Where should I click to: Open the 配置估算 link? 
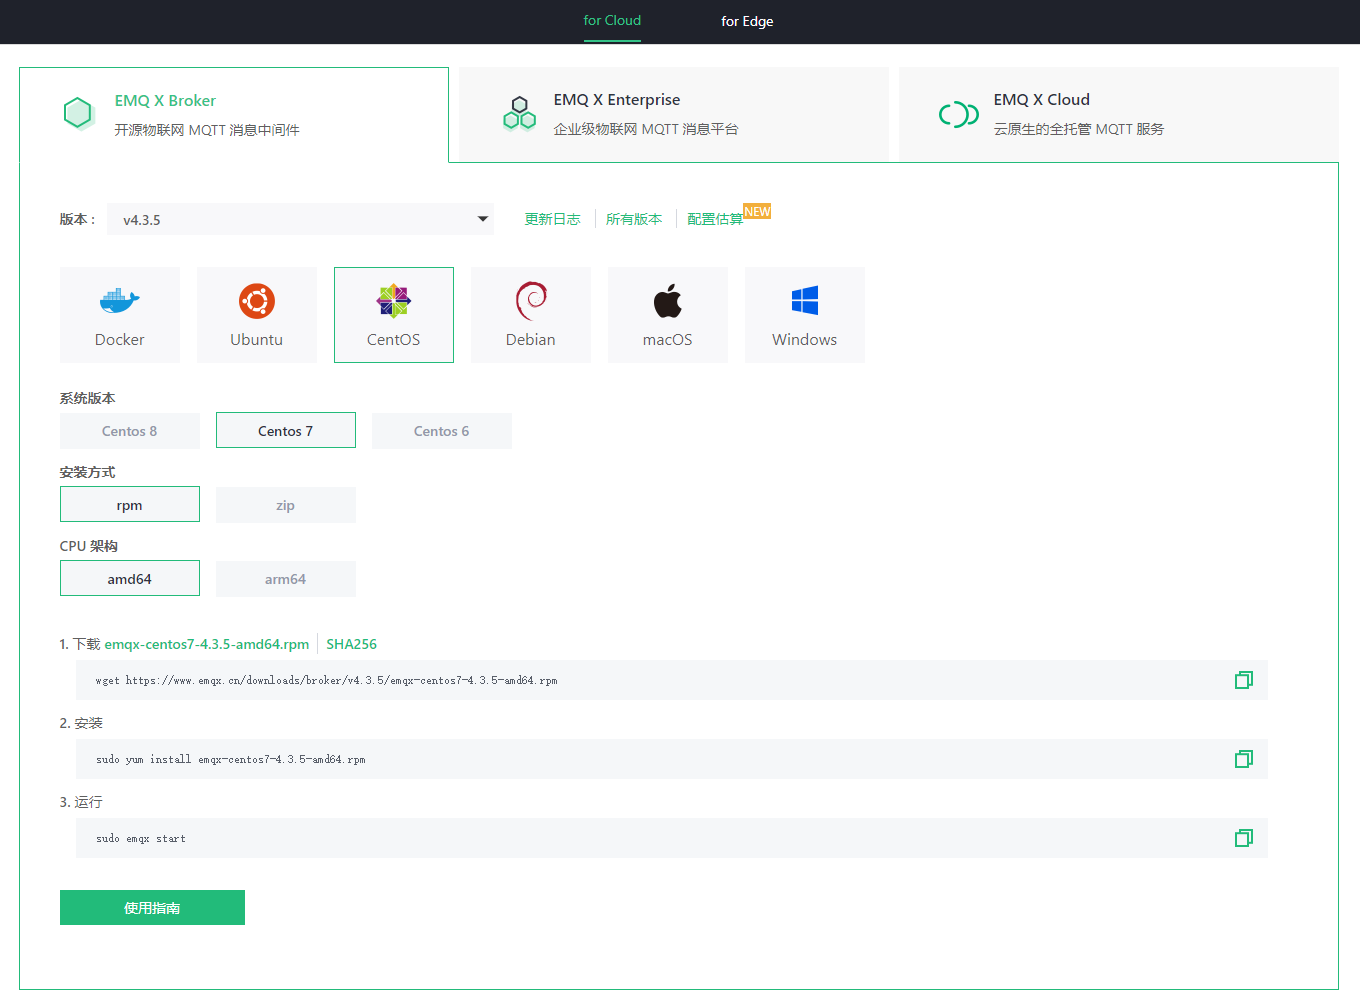point(715,219)
